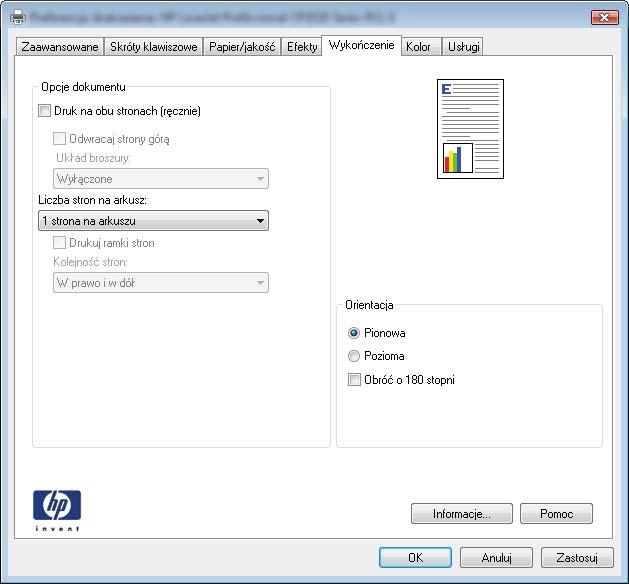Switch to the Zaawansowane tab

[60, 47]
